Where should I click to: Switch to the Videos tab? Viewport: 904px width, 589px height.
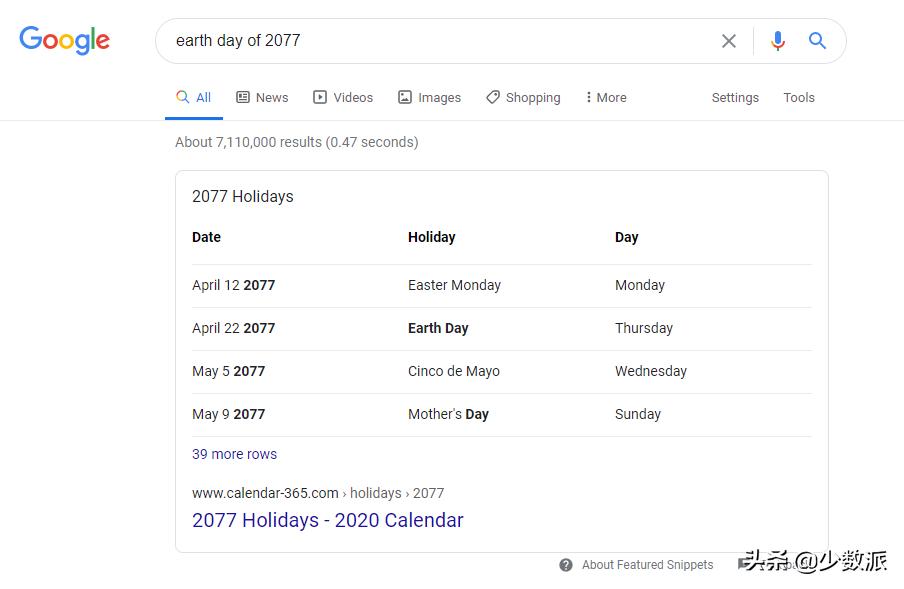(343, 97)
